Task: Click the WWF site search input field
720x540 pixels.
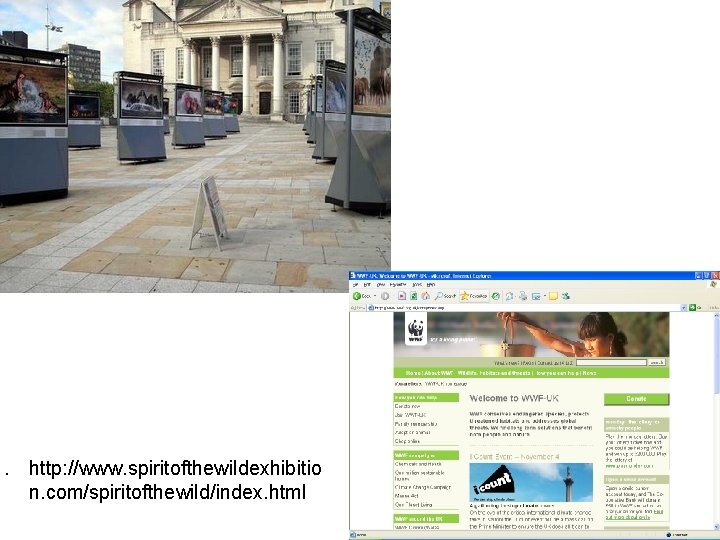Action: click(611, 363)
